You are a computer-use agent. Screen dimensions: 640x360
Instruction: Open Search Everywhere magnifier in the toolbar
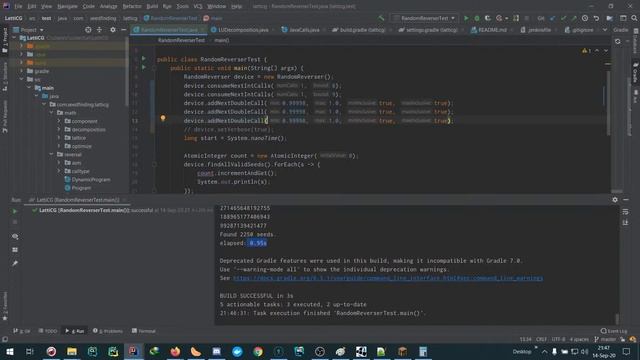[x=634, y=18]
